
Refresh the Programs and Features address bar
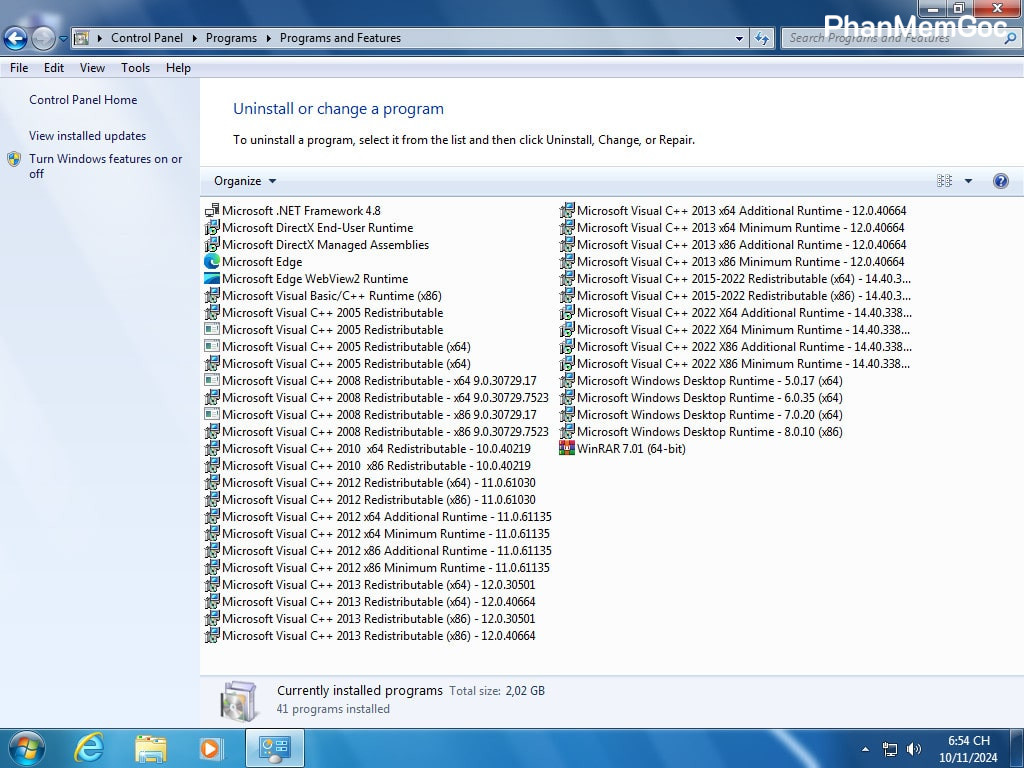763,39
